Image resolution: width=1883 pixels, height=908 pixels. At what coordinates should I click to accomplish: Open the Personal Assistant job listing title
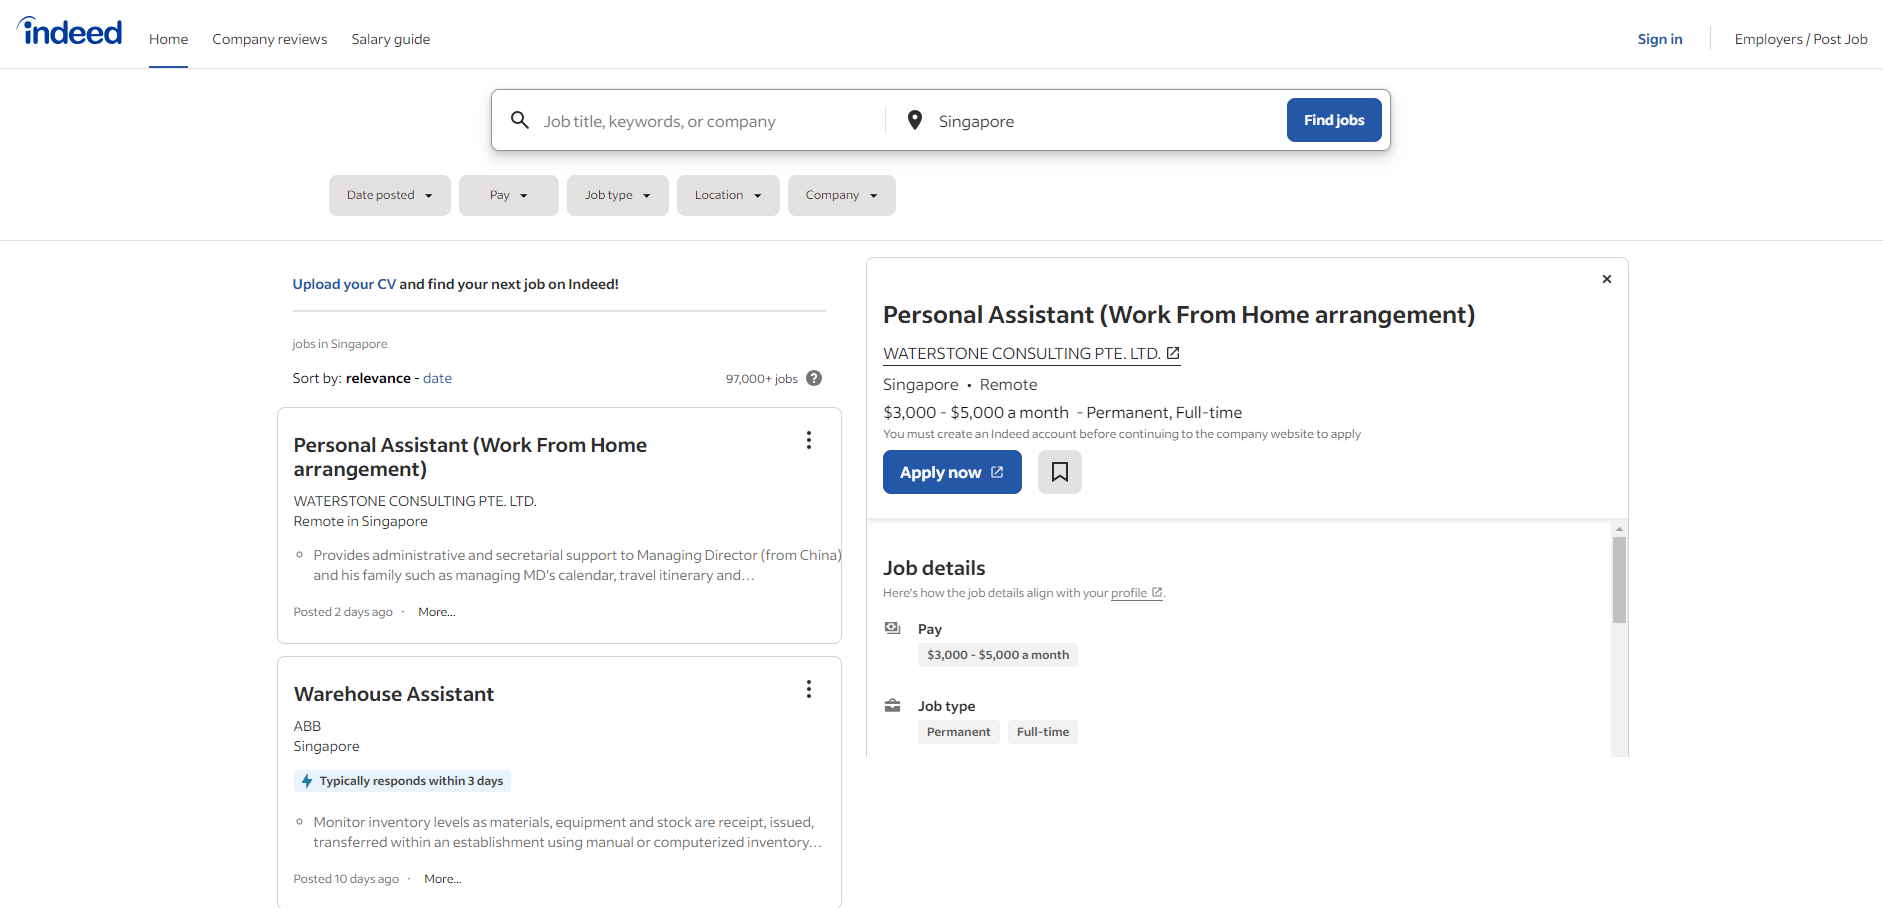pyautogui.click(x=470, y=457)
